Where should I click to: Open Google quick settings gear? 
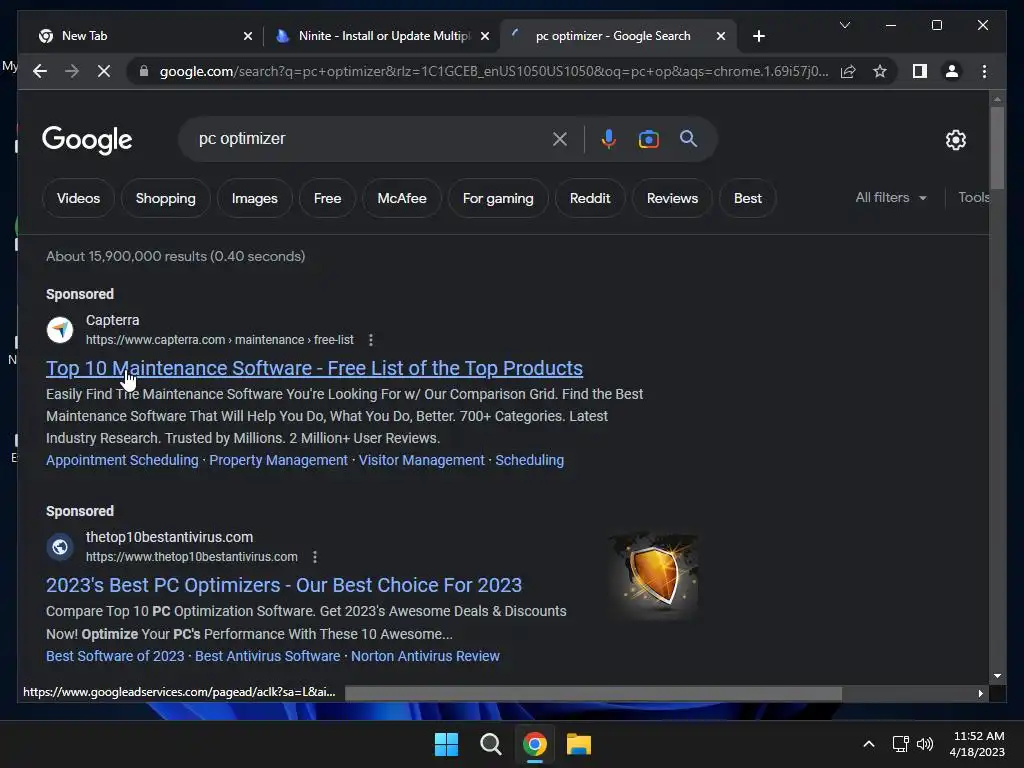[955, 140]
